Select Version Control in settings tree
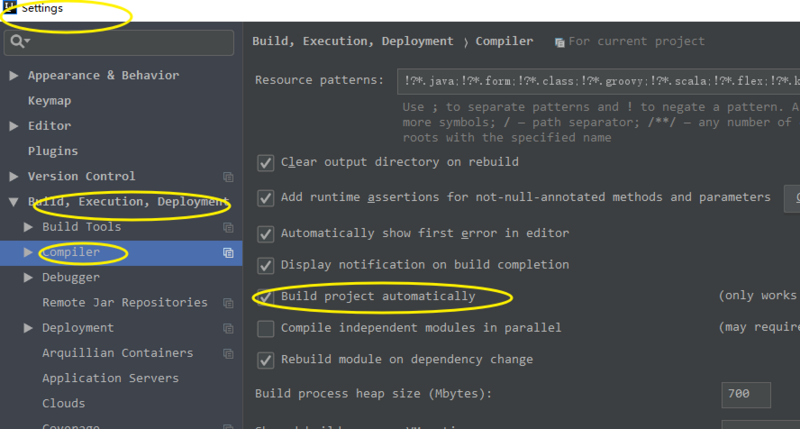This screenshot has width=800, height=429. point(82,176)
